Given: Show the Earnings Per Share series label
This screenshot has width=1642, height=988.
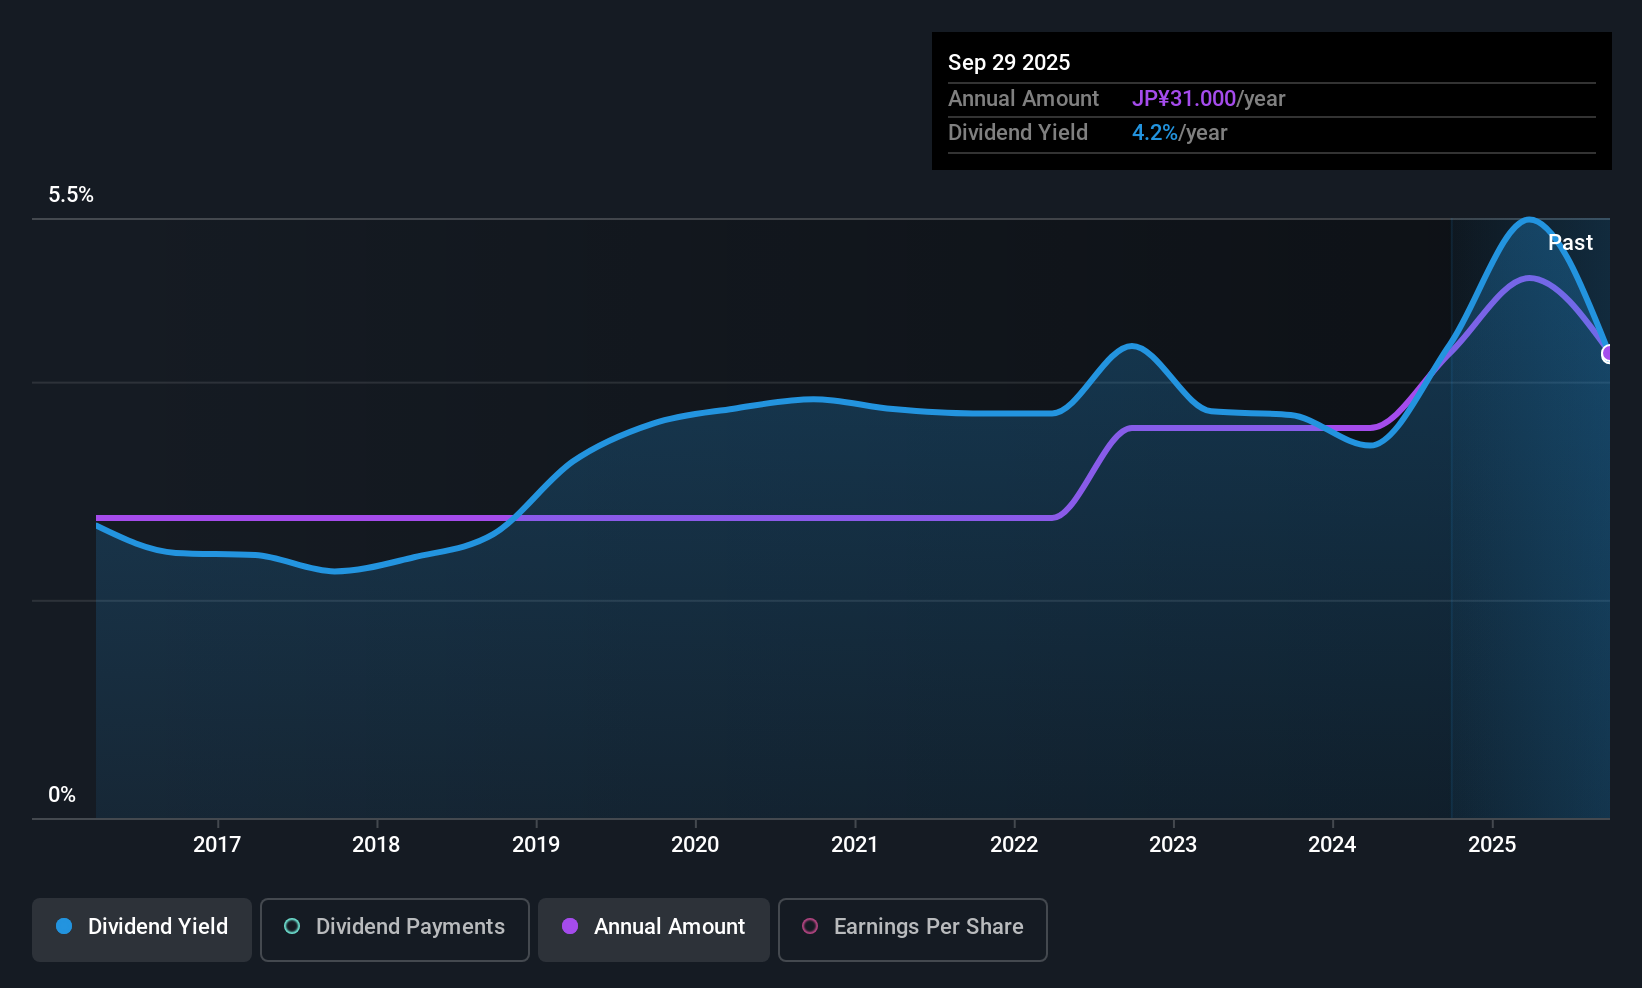Looking at the screenshot, I should click(928, 926).
